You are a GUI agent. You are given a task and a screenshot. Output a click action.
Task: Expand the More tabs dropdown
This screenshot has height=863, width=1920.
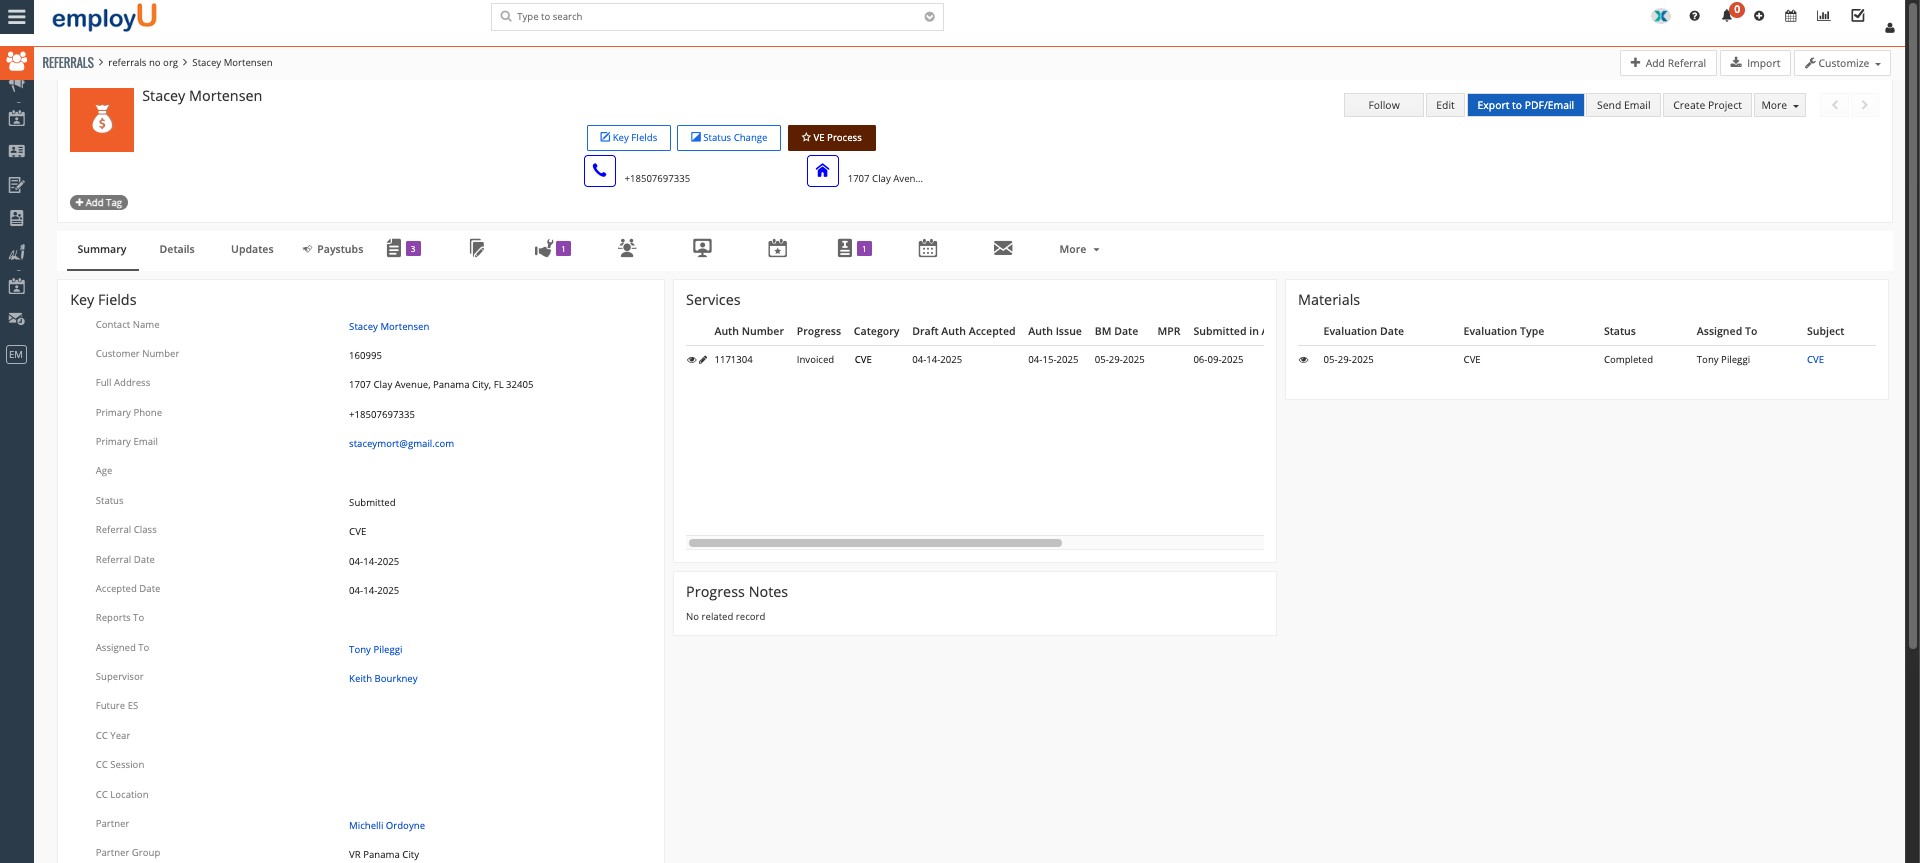click(1078, 250)
